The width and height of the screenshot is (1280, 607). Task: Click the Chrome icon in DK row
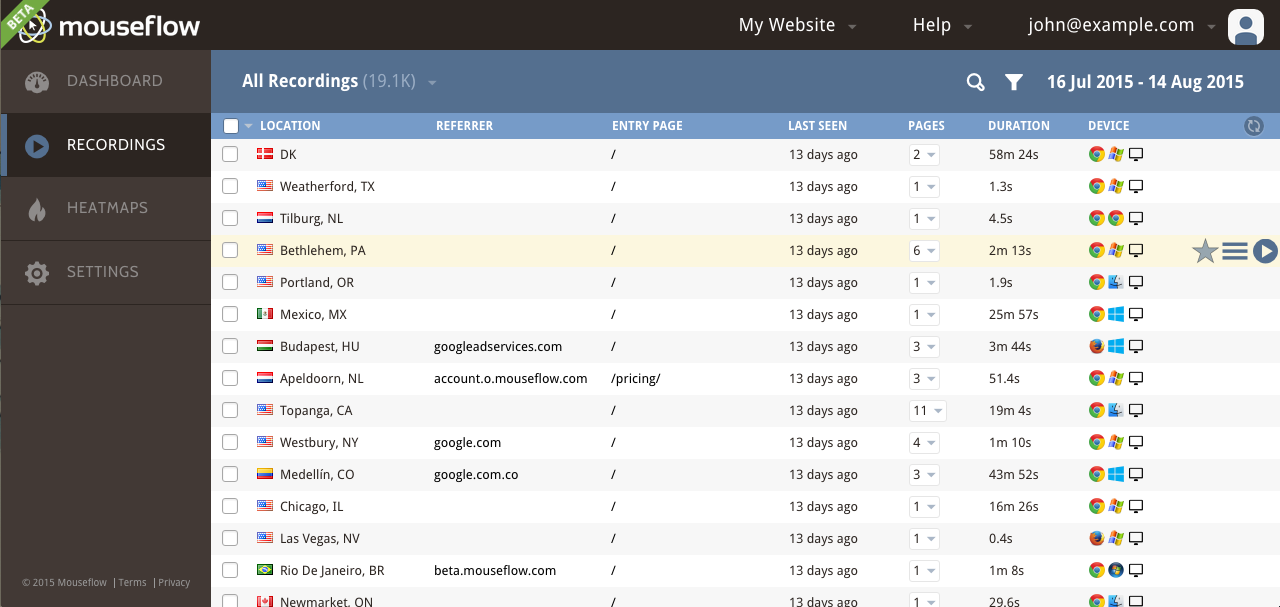(x=1097, y=154)
